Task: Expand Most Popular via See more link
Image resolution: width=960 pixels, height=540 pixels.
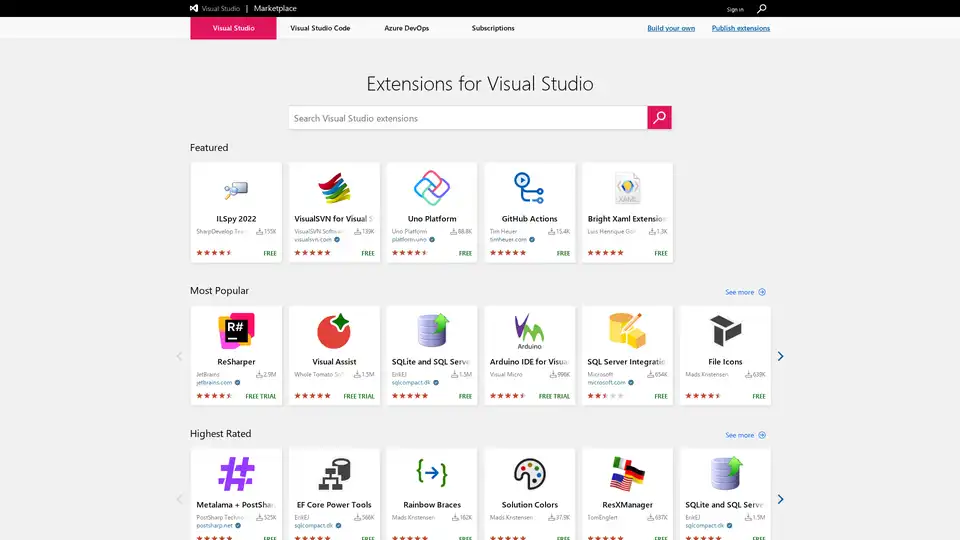Action: click(x=745, y=292)
